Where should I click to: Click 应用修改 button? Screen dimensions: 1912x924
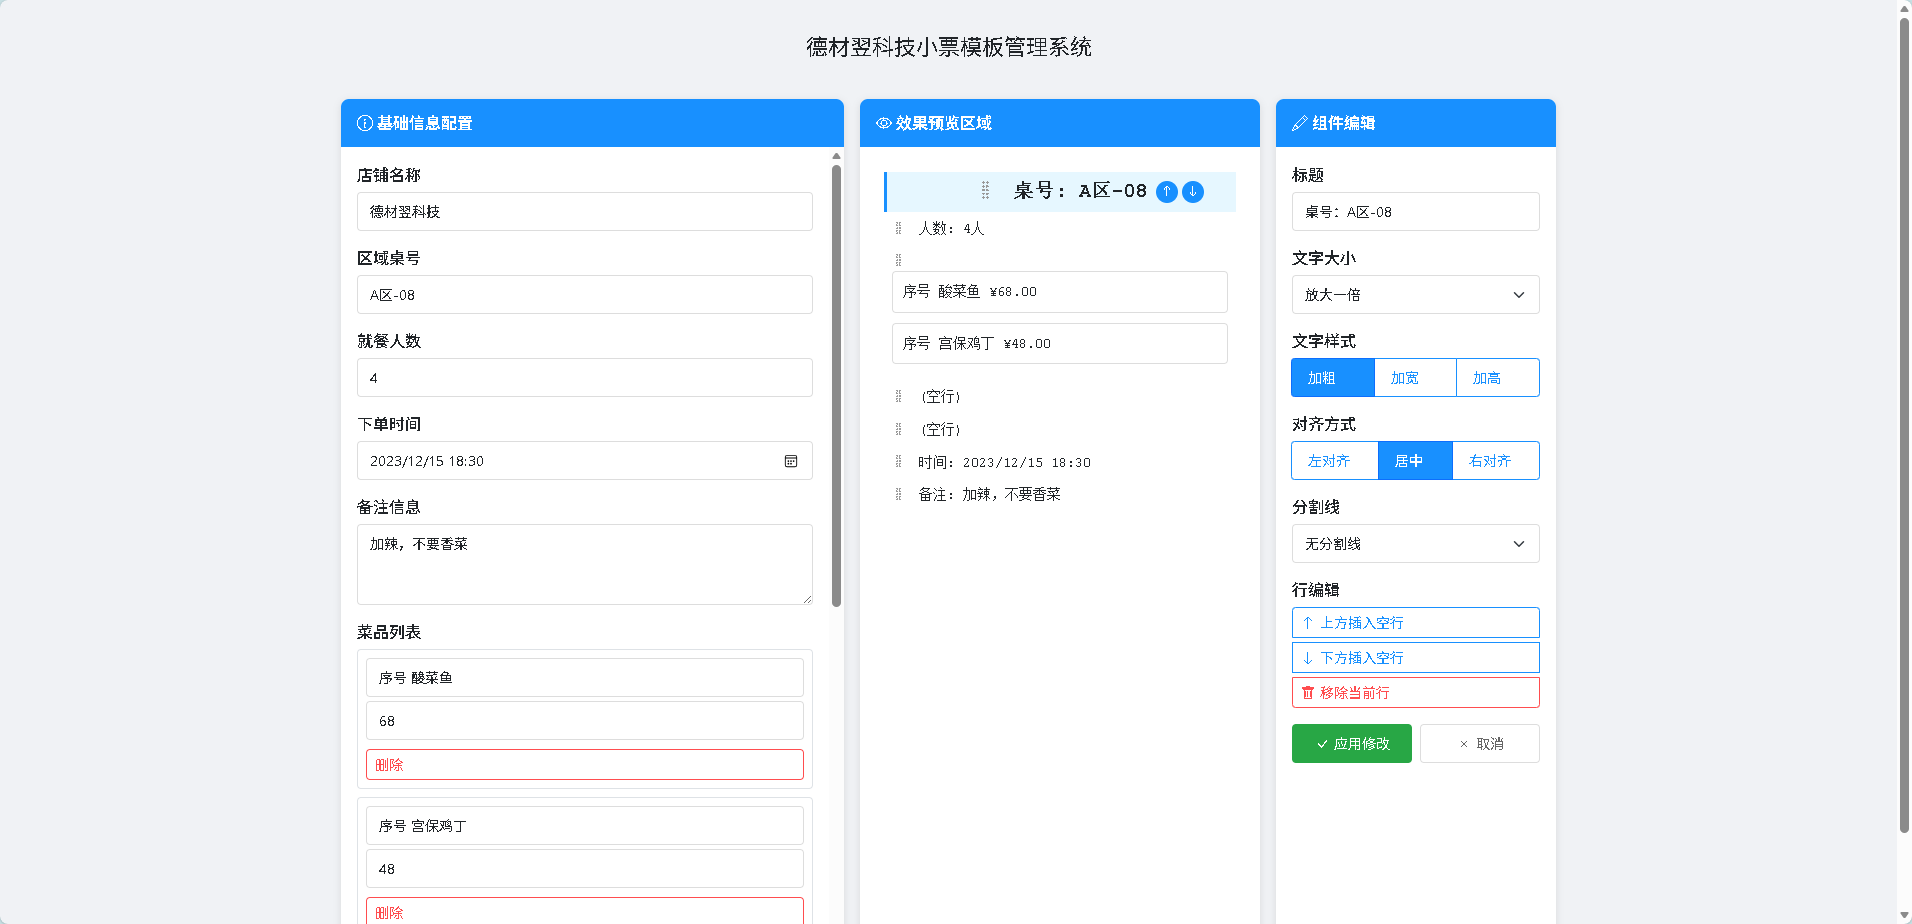tap(1351, 744)
